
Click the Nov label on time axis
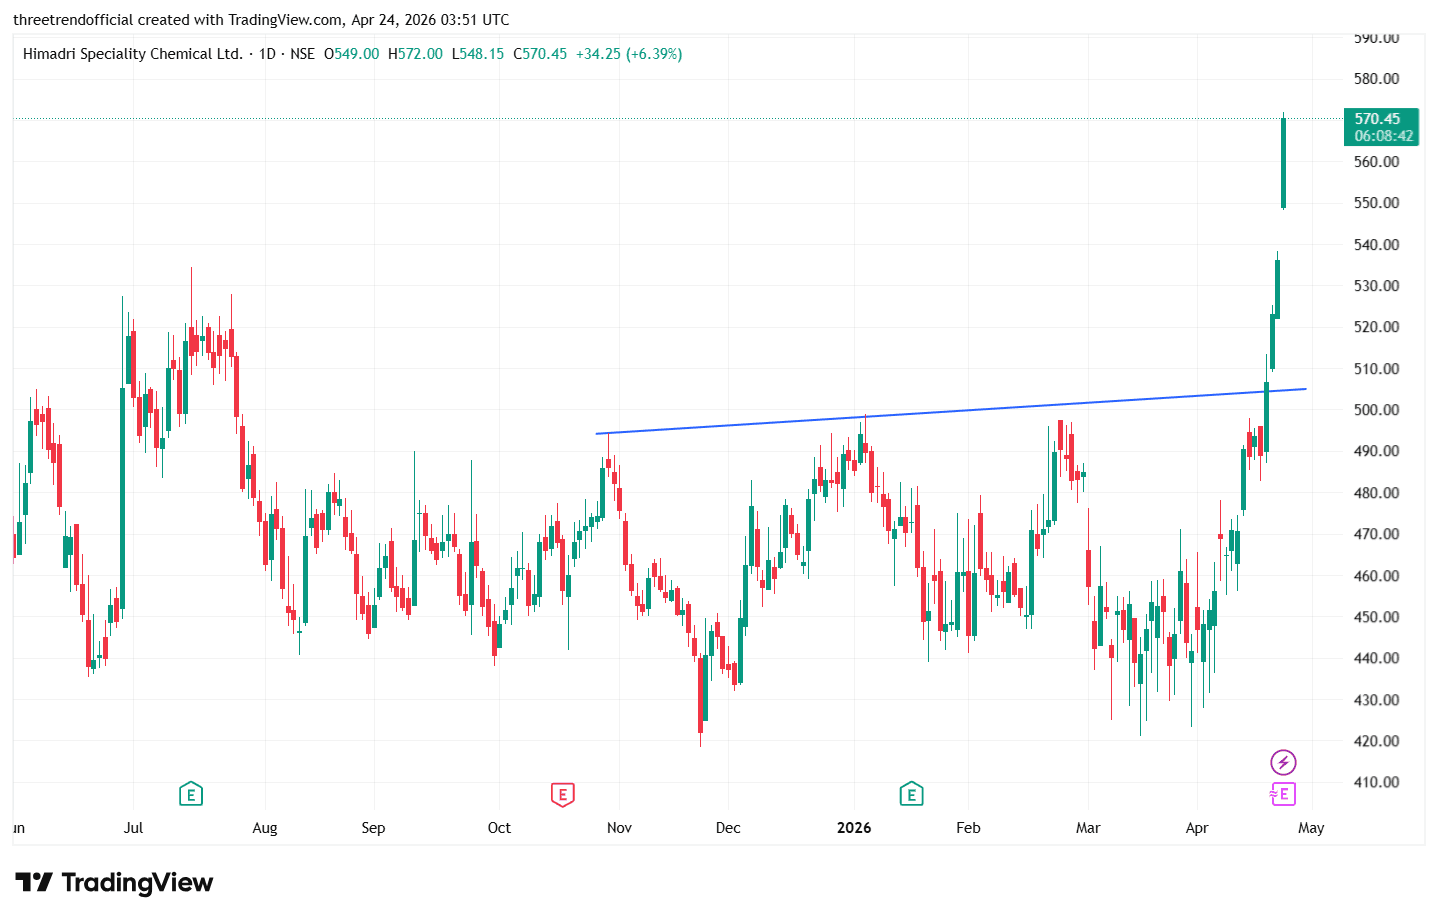pos(619,828)
